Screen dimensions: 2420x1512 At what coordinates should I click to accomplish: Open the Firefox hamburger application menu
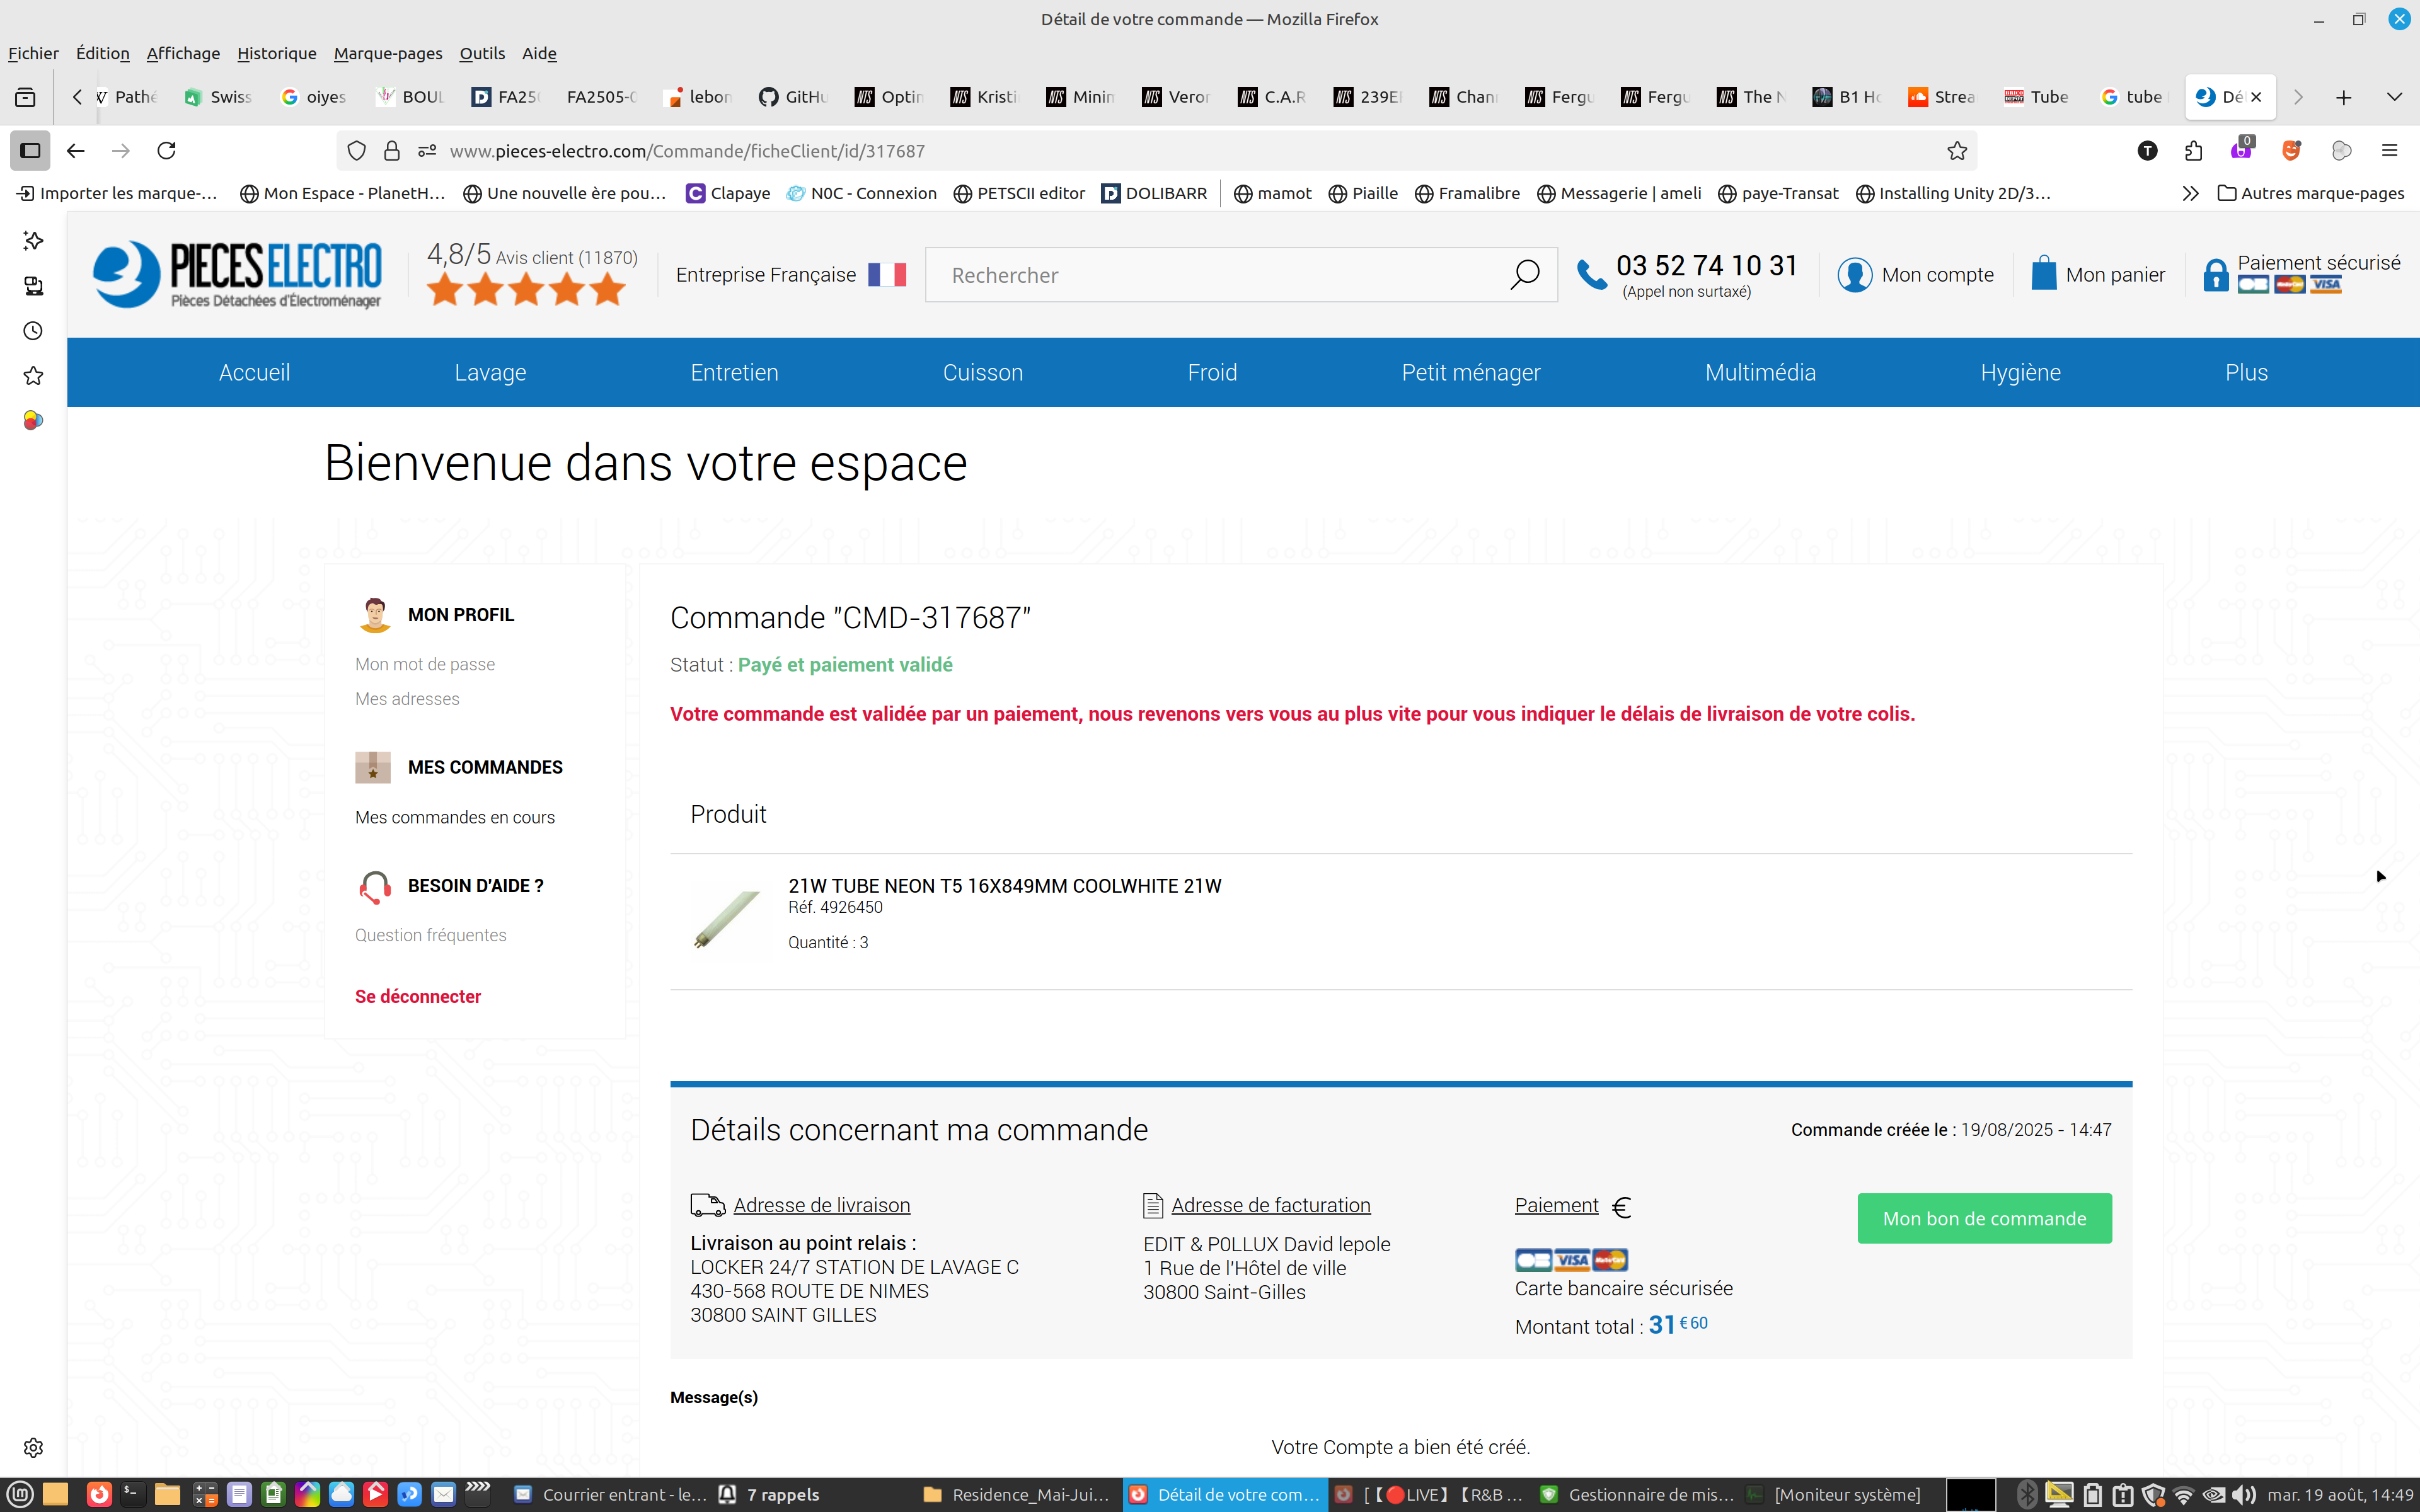pos(2390,151)
